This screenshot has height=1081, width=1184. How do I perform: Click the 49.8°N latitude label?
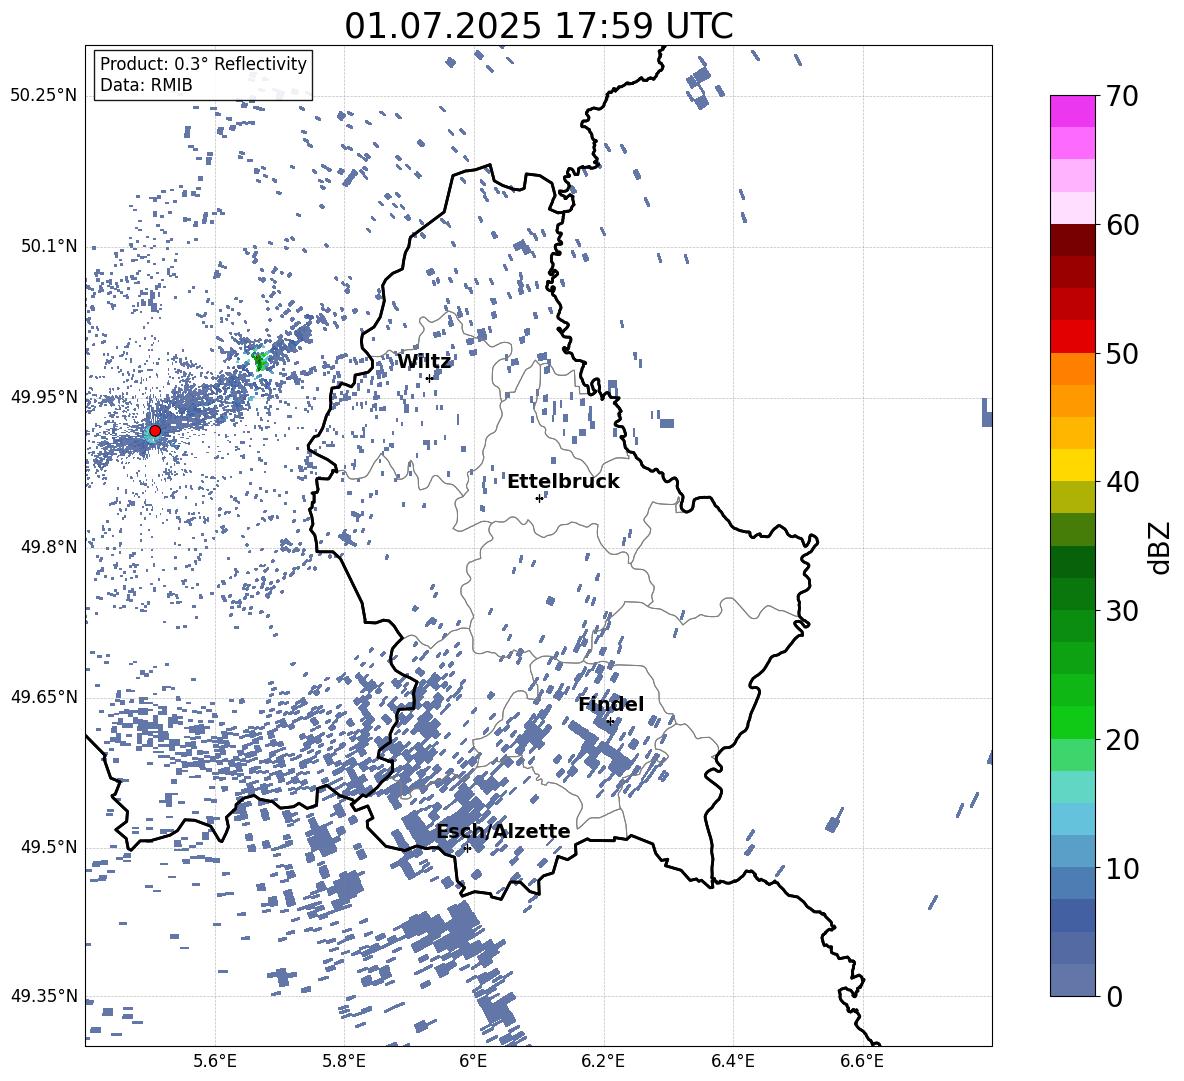click(49, 547)
